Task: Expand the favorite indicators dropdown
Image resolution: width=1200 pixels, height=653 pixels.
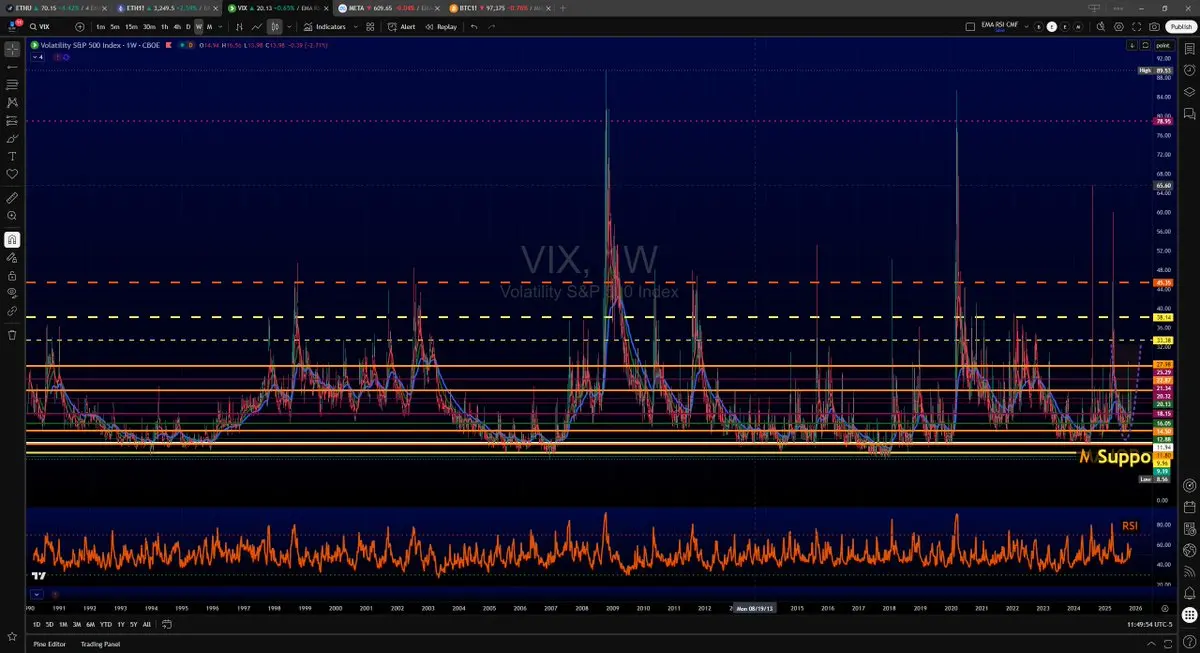Action: pyautogui.click(x=356, y=26)
